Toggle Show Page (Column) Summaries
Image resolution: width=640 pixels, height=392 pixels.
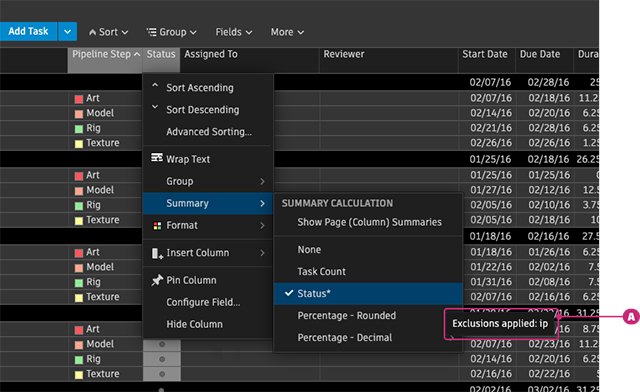click(368, 222)
